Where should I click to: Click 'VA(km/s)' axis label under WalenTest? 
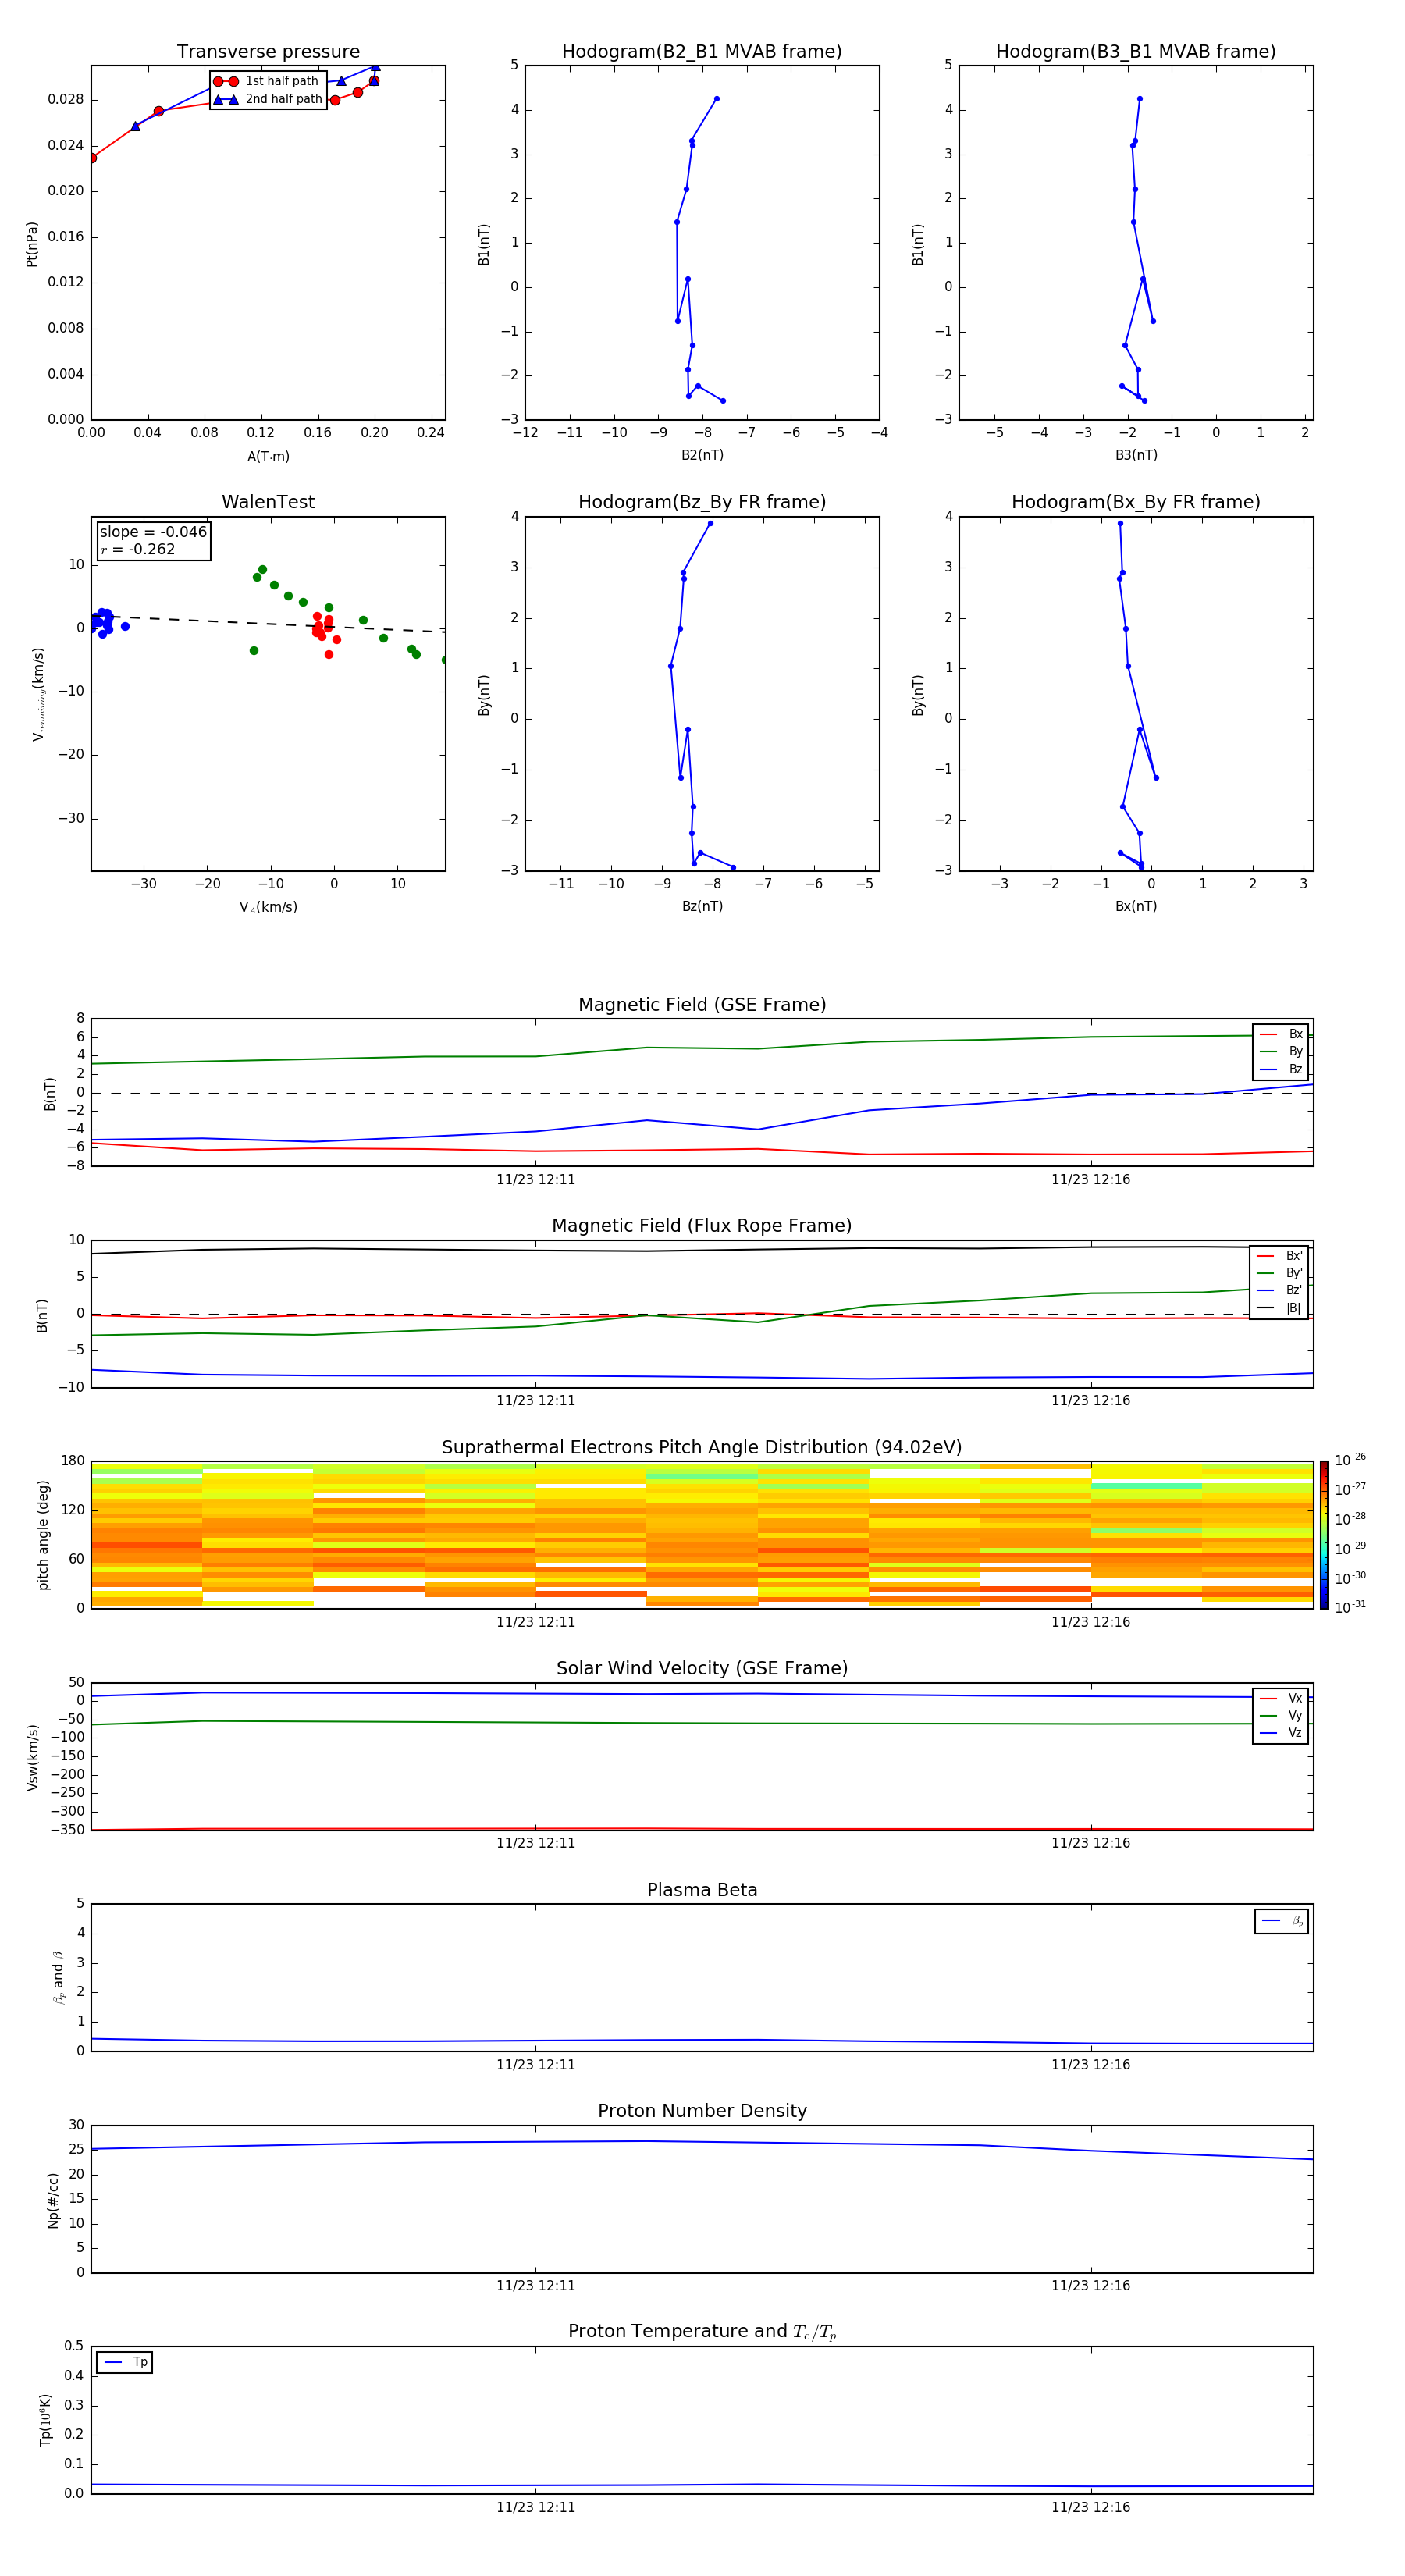pos(268,907)
